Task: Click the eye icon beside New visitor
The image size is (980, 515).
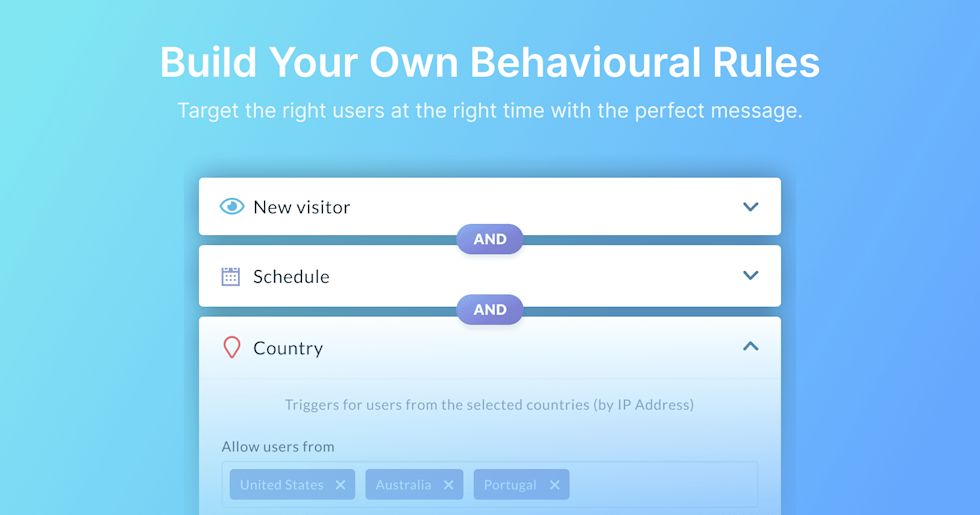Action: click(231, 207)
